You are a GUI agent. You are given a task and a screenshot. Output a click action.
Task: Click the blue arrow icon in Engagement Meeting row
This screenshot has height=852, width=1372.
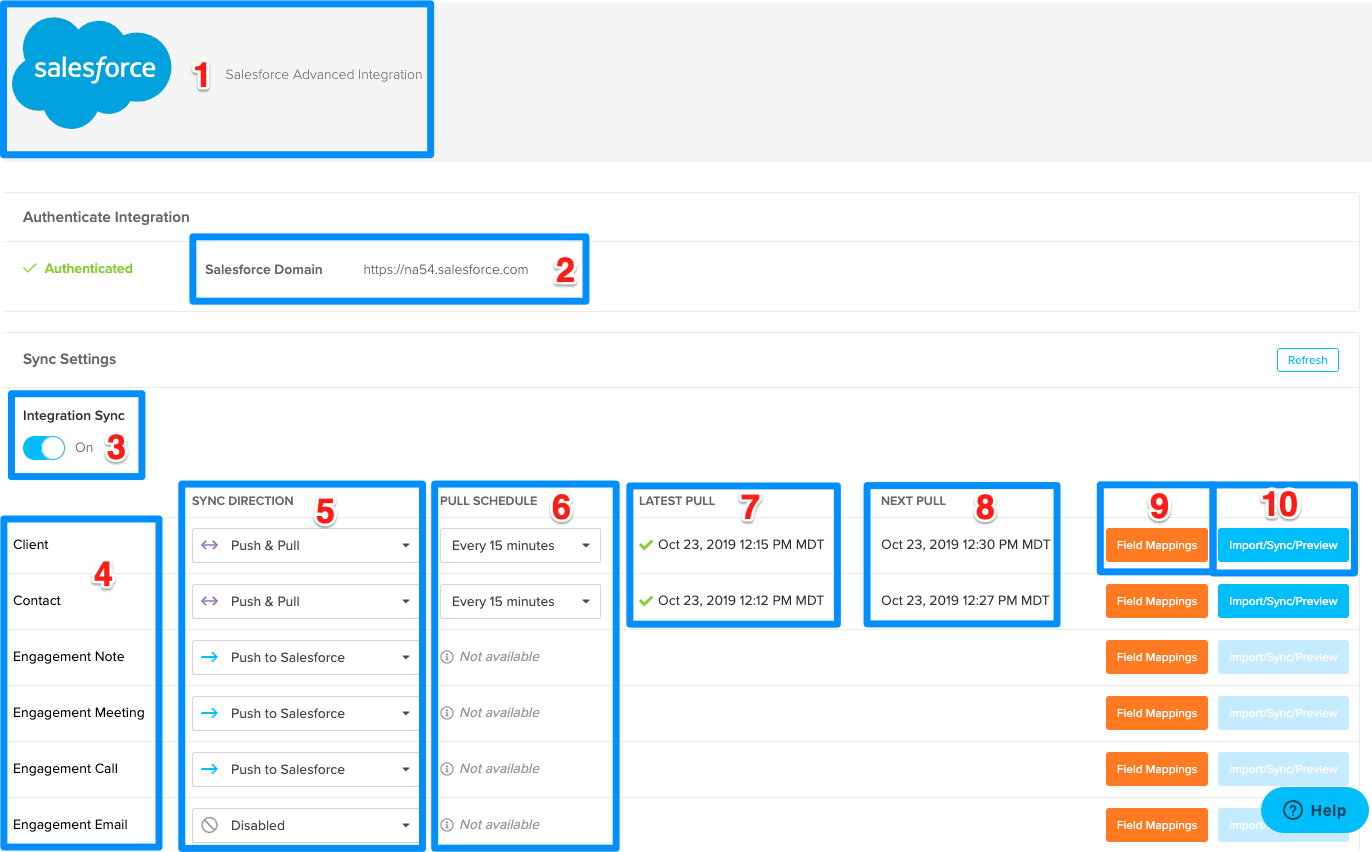(210, 713)
